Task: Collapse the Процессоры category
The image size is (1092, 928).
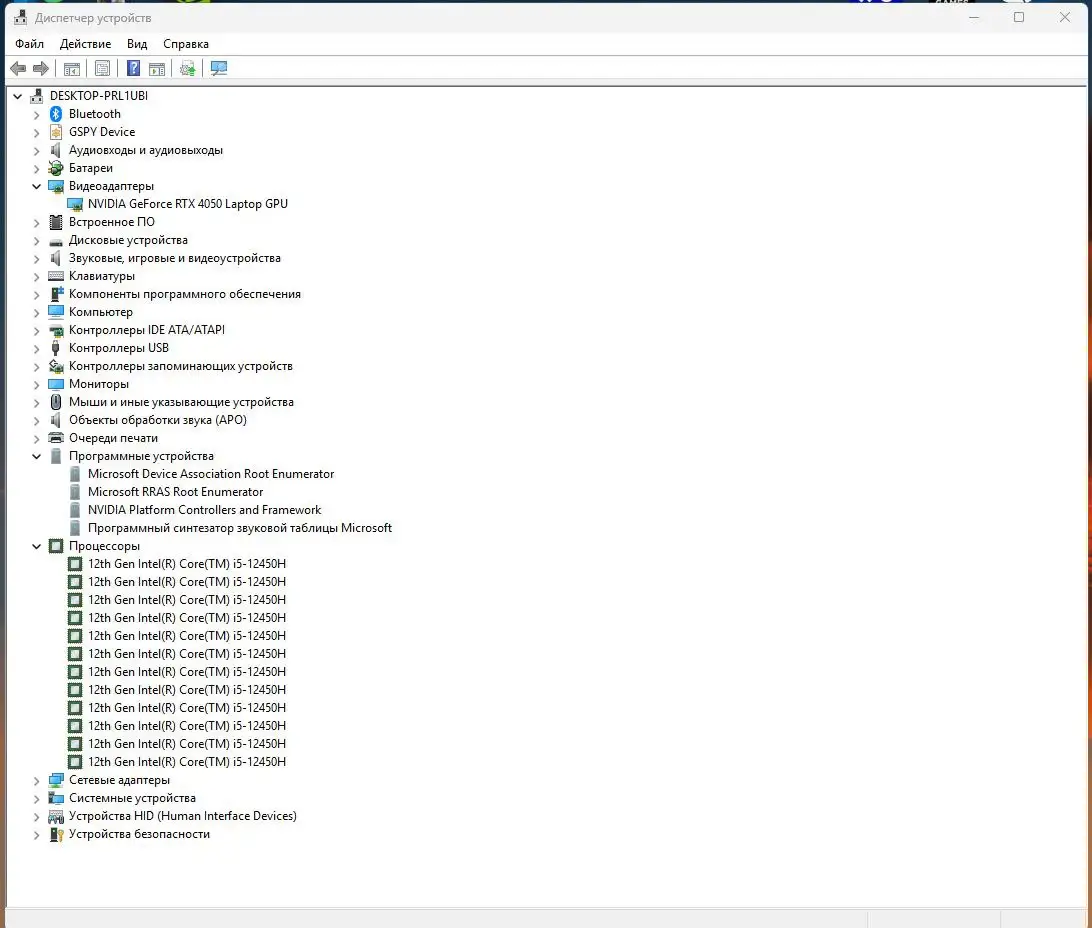Action: click(37, 546)
